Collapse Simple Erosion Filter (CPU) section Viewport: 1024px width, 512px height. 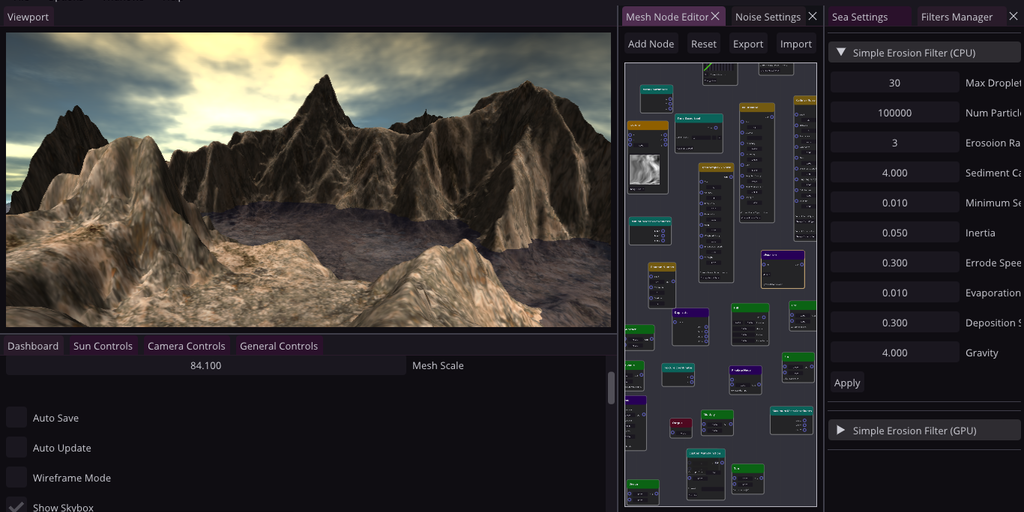coord(841,52)
